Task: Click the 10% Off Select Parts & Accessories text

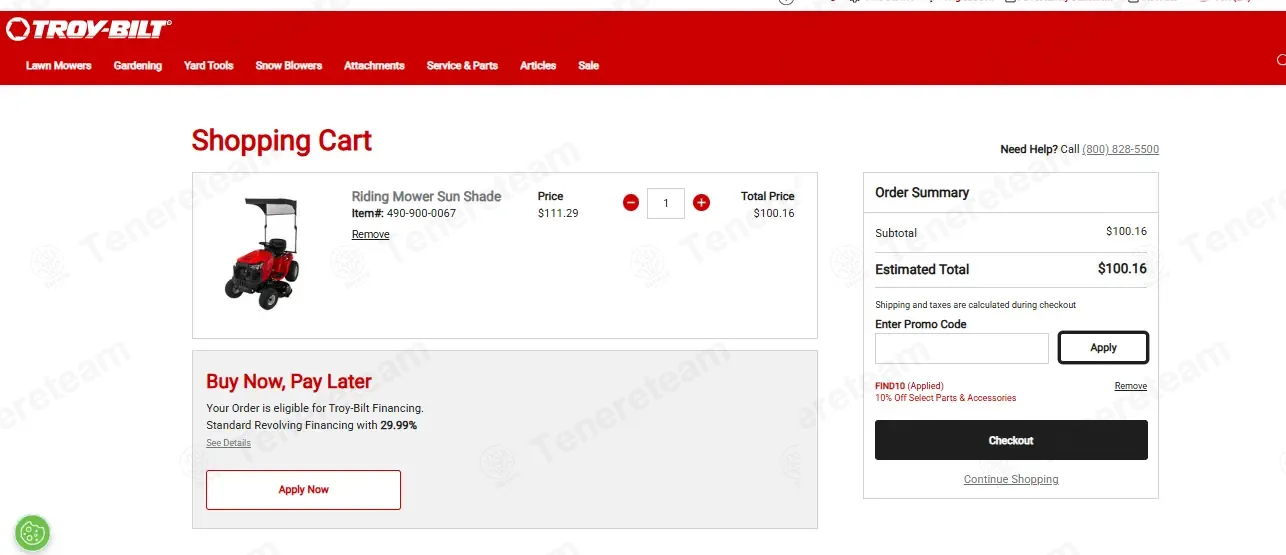Action: [945, 398]
